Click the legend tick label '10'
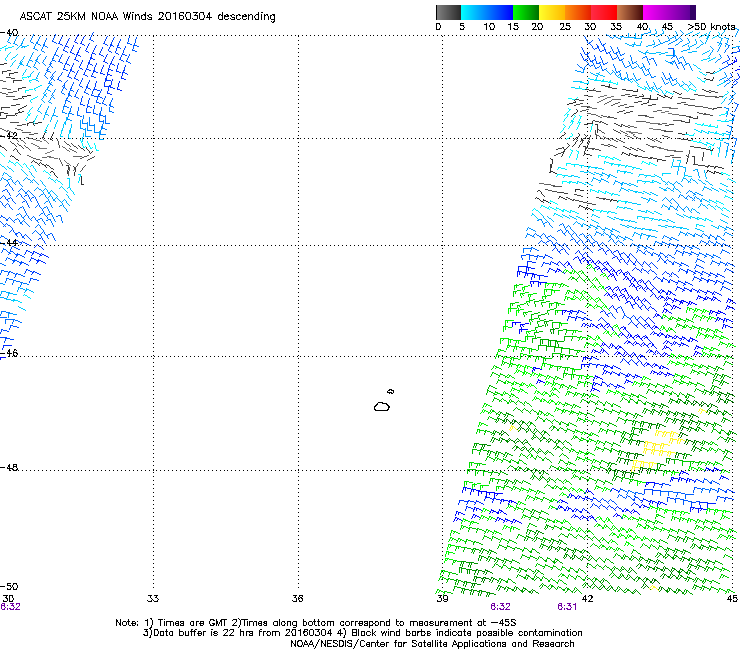 click(x=489, y=27)
